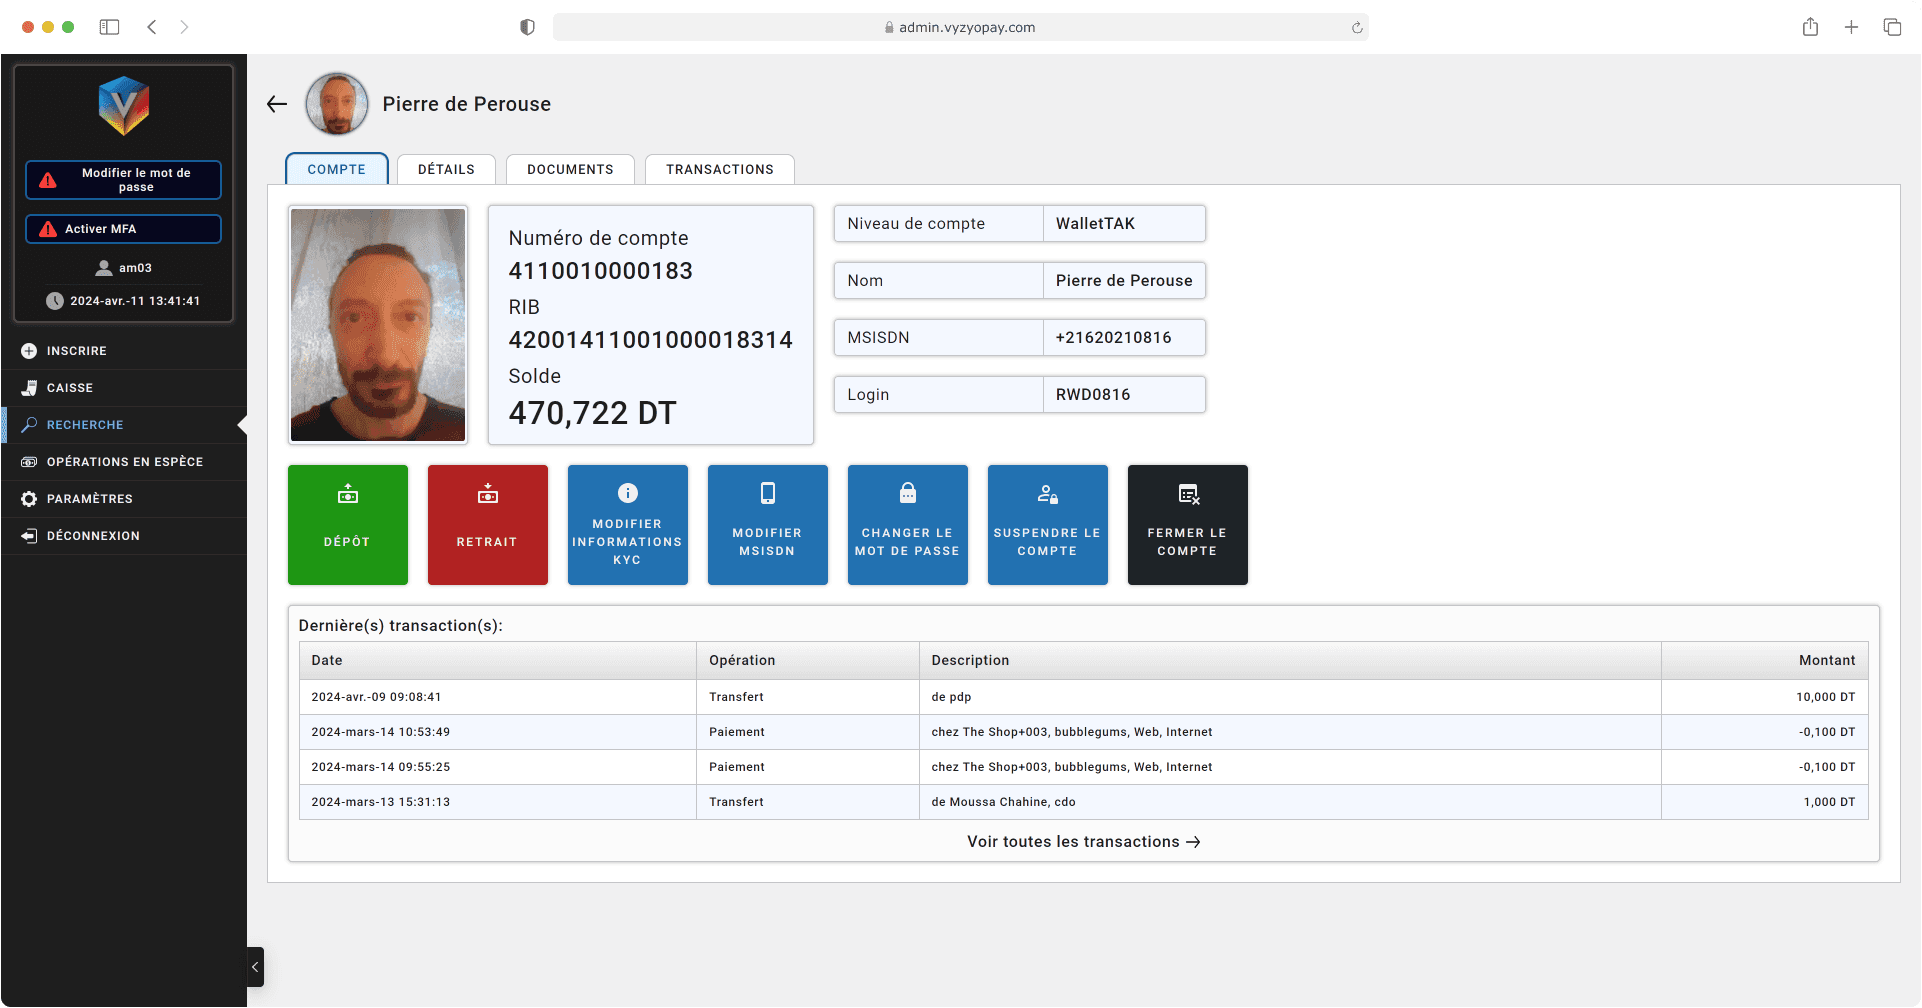Reload the page in the address bar
Viewport: 1922px width, 1008px height.
coord(1357,28)
